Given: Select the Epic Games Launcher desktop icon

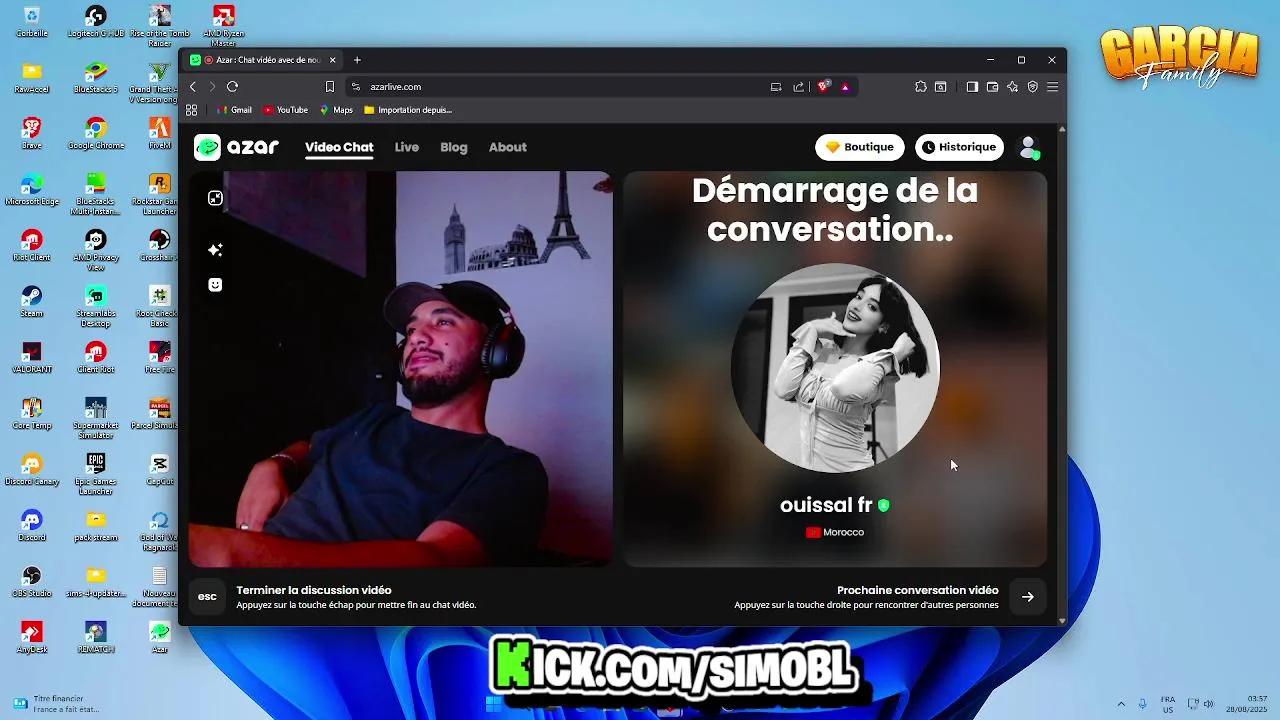Looking at the screenshot, I should point(96,474).
